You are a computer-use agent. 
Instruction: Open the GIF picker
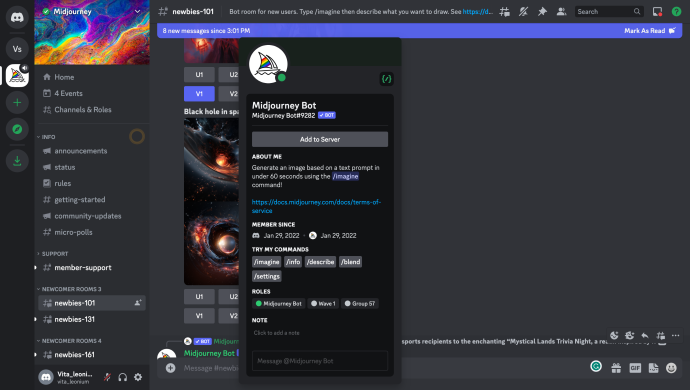[635, 368]
